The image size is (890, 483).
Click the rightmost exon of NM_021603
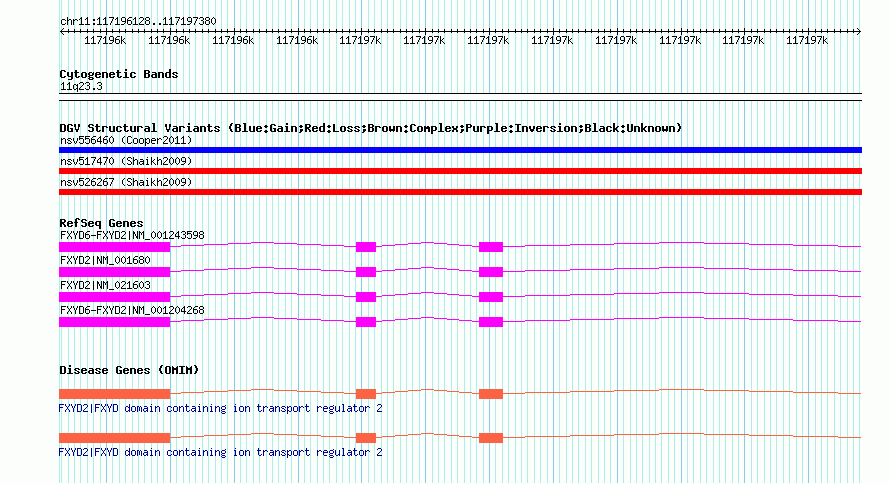coord(491,297)
